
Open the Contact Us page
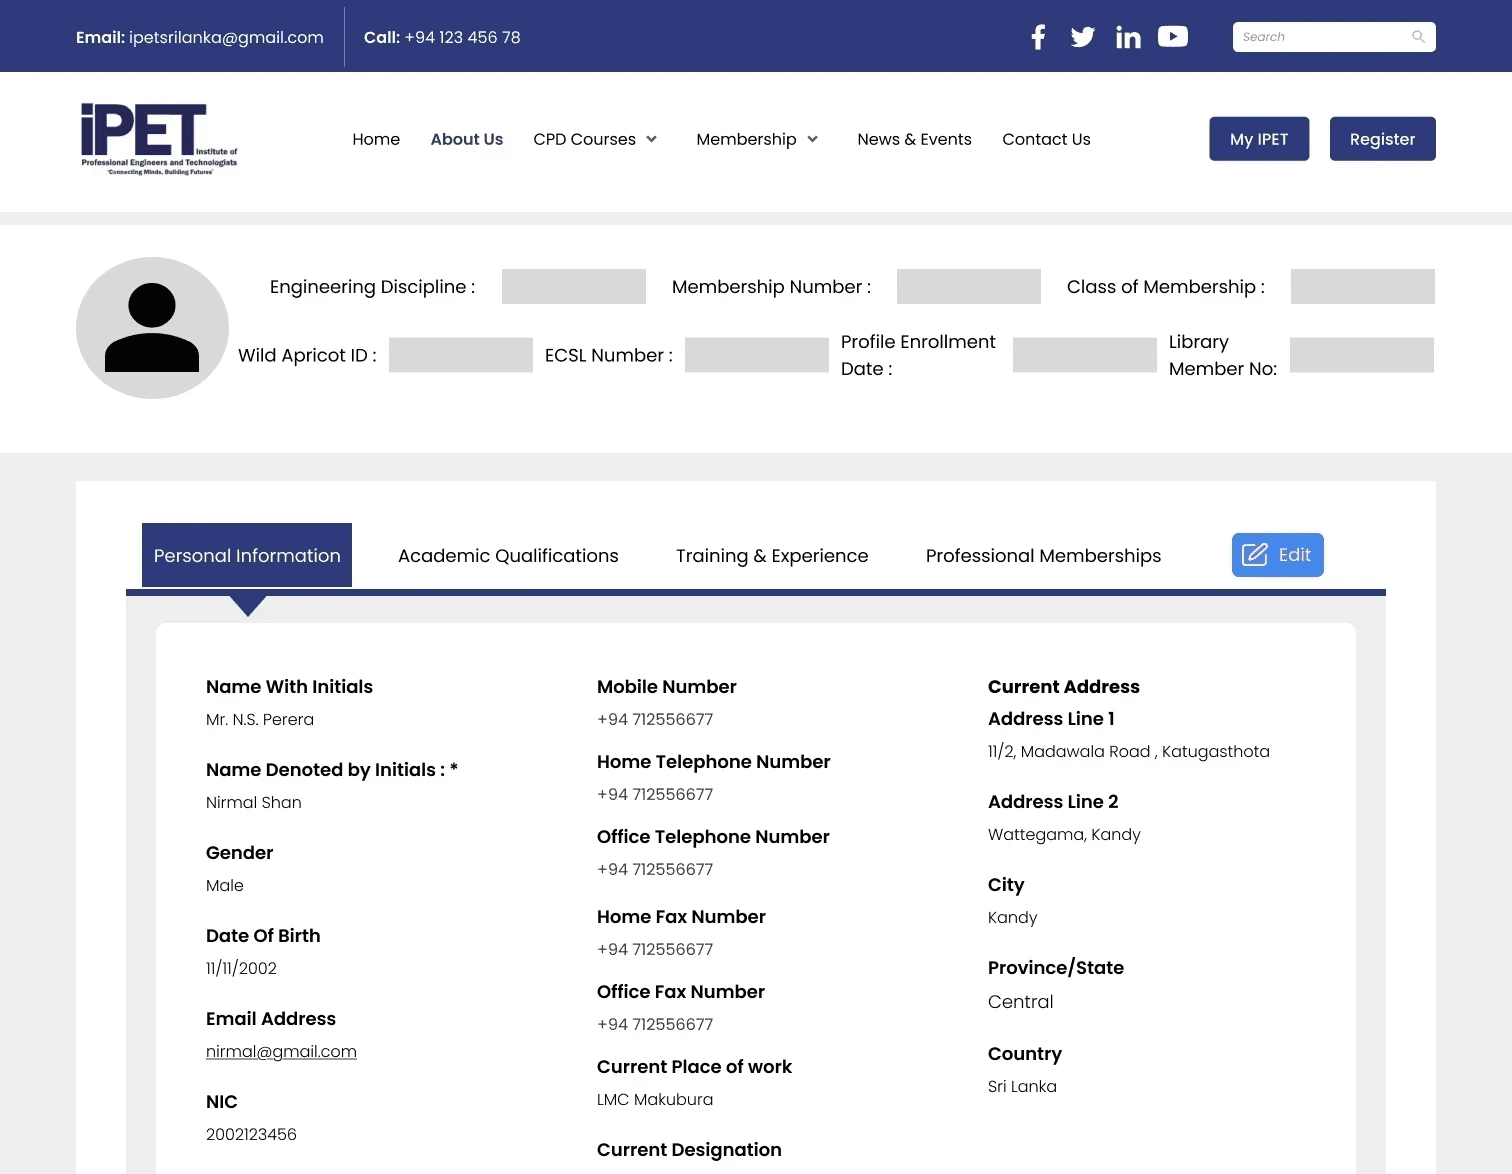click(1046, 139)
